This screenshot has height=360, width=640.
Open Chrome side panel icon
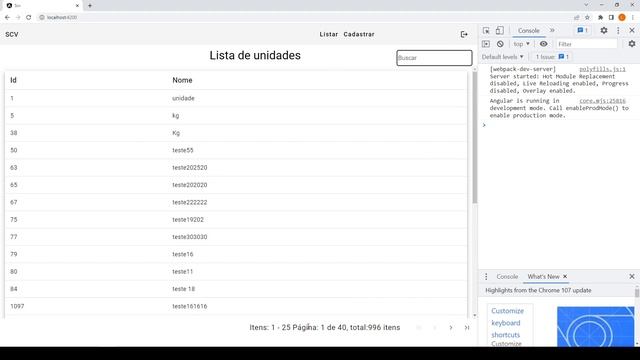(611, 17)
